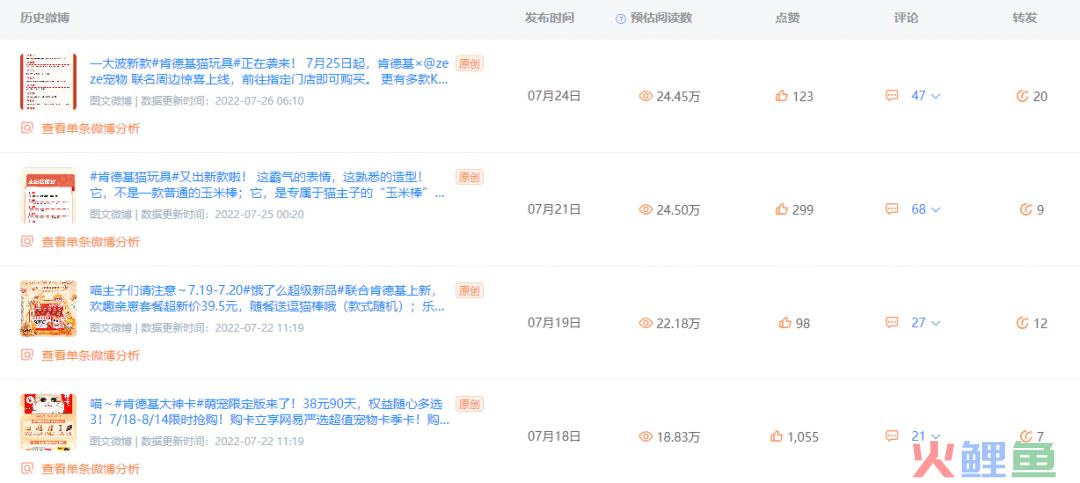Click the thumbs-up icon beside 299 likes
Viewport: 1080px width, 483px height.
(x=781, y=209)
